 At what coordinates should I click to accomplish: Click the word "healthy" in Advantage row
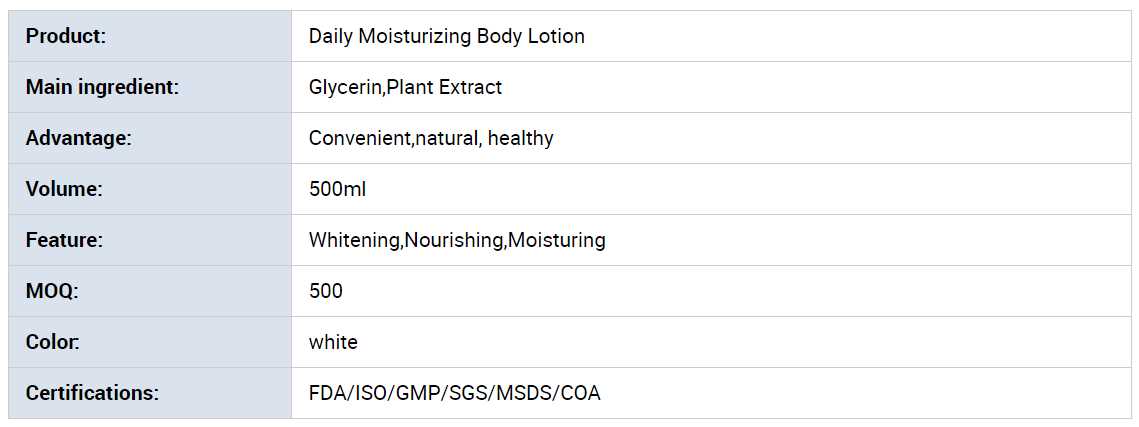pyautogui.click(x=520, y=139)
